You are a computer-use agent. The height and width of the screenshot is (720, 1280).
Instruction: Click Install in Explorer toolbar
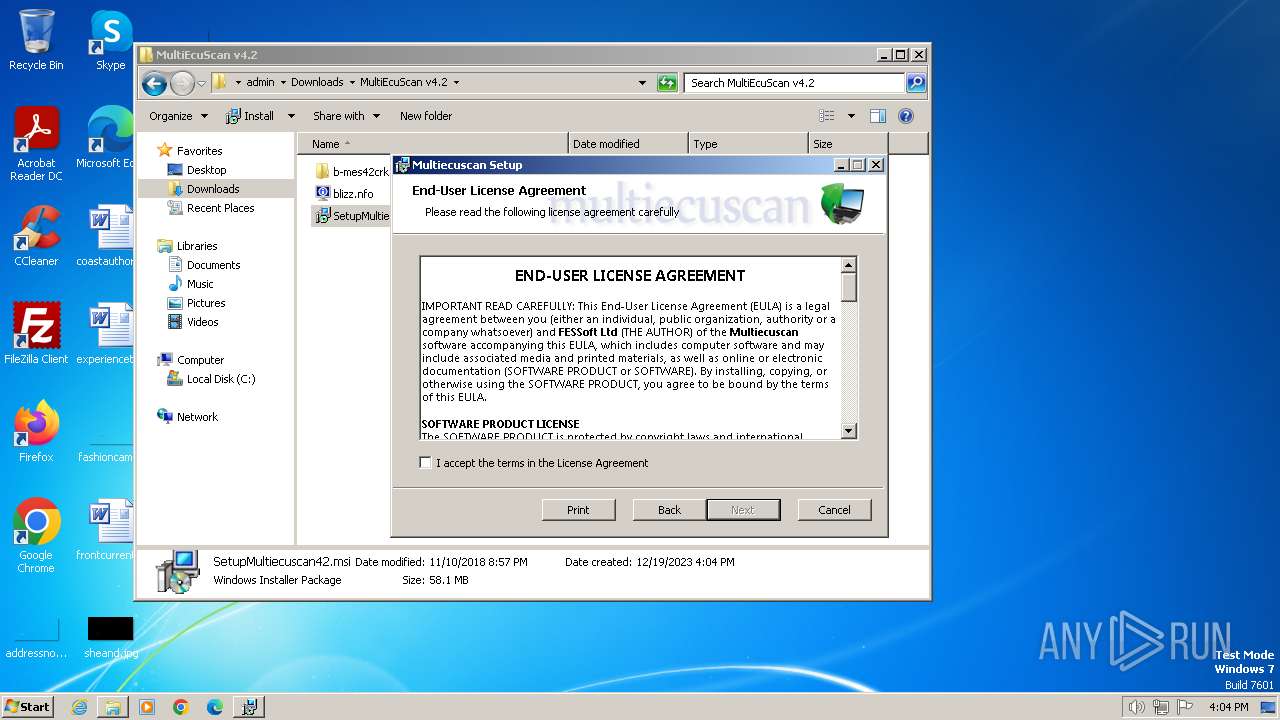pos(250,116)
